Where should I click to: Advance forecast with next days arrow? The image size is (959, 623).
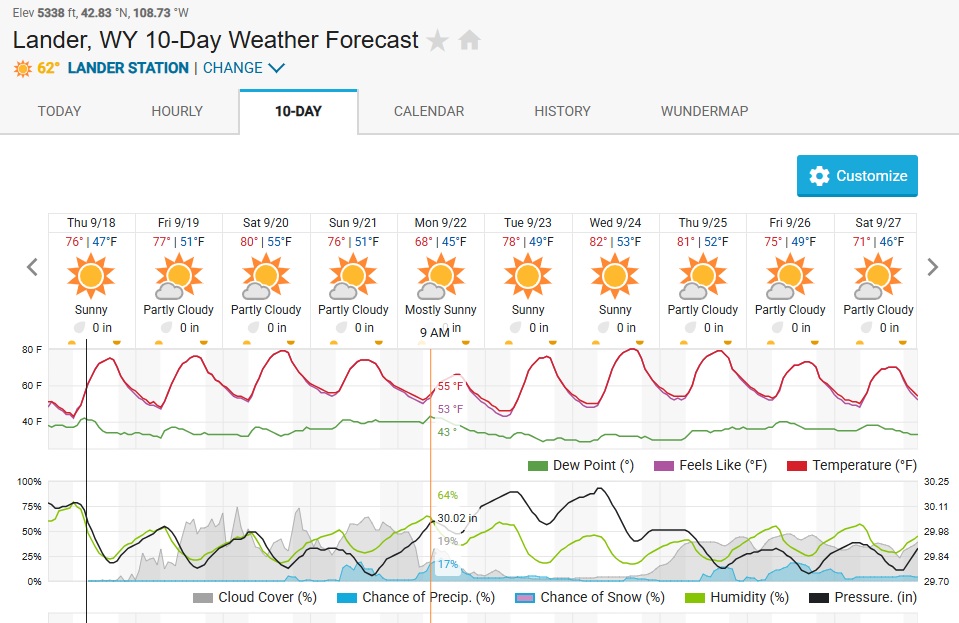tap(933, 267)
